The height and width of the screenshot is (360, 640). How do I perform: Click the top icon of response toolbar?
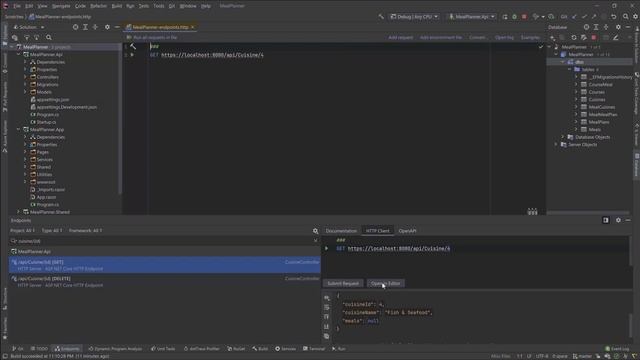[x=327, y=298]
